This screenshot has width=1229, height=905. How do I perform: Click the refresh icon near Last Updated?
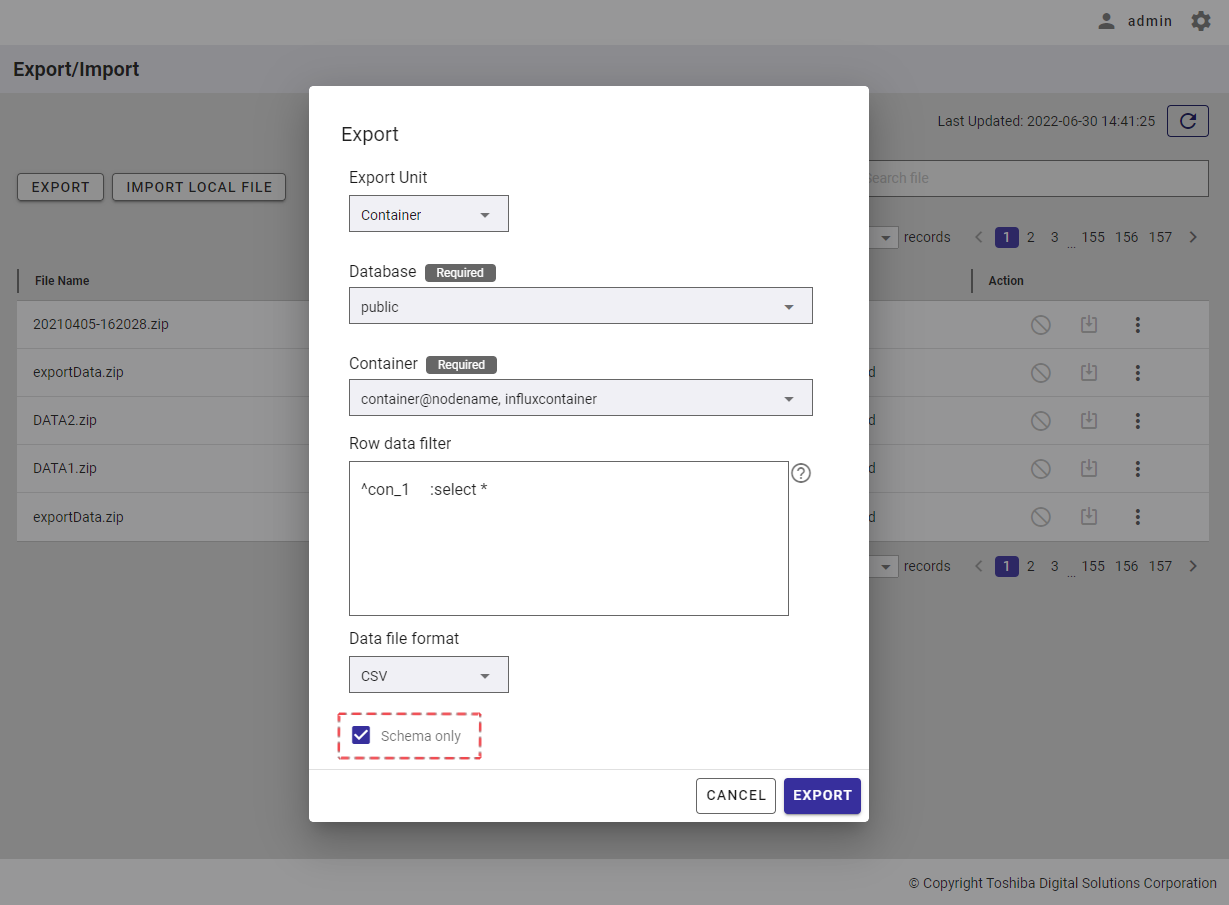[1188, 121]
